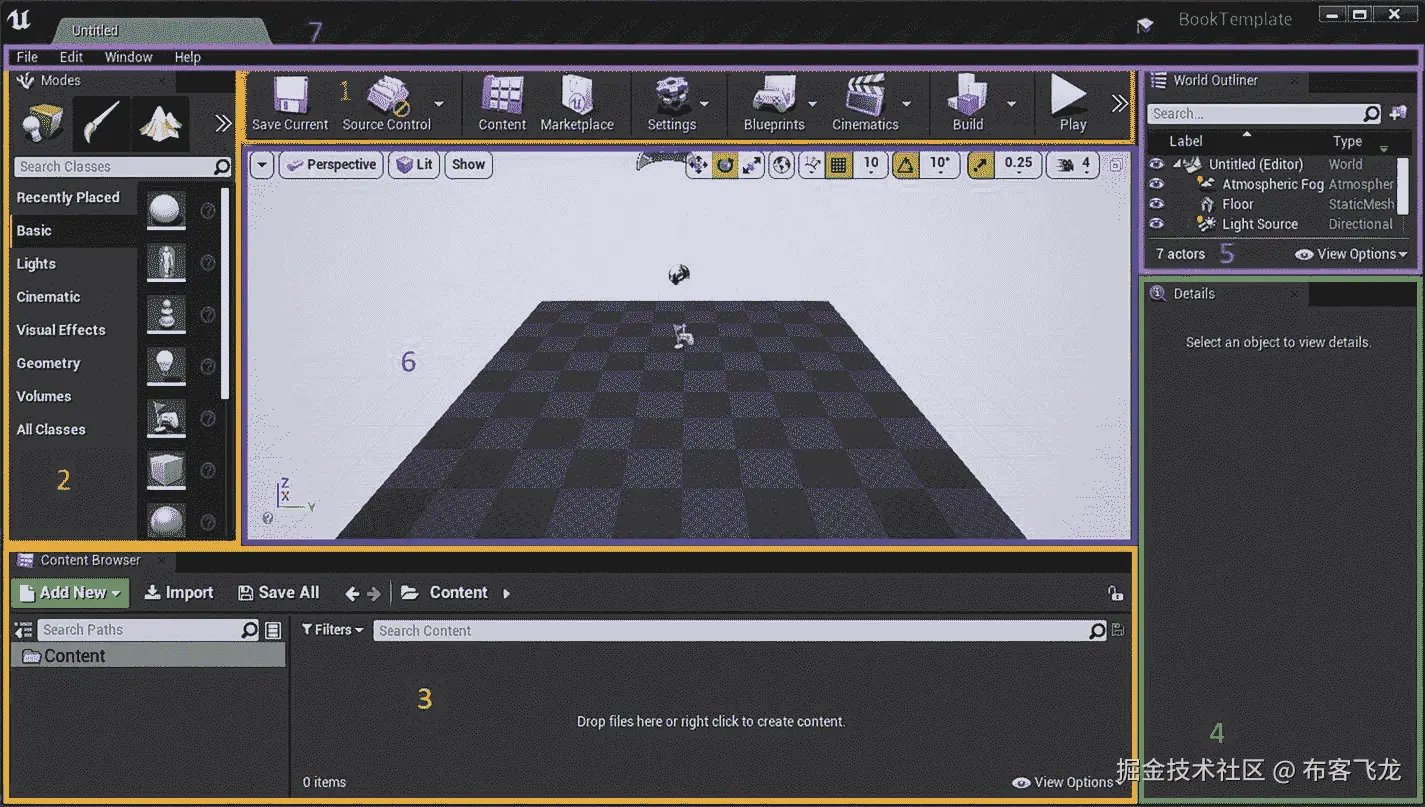Open Content Browser View Options dropdown
1425x807 pixels.
coord(1068,782)
